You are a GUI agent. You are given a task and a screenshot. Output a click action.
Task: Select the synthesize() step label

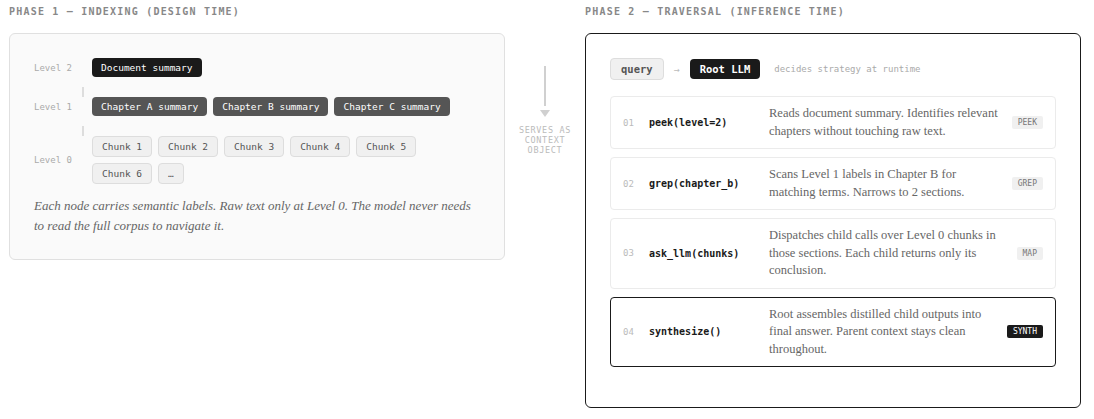pos(685,331)
